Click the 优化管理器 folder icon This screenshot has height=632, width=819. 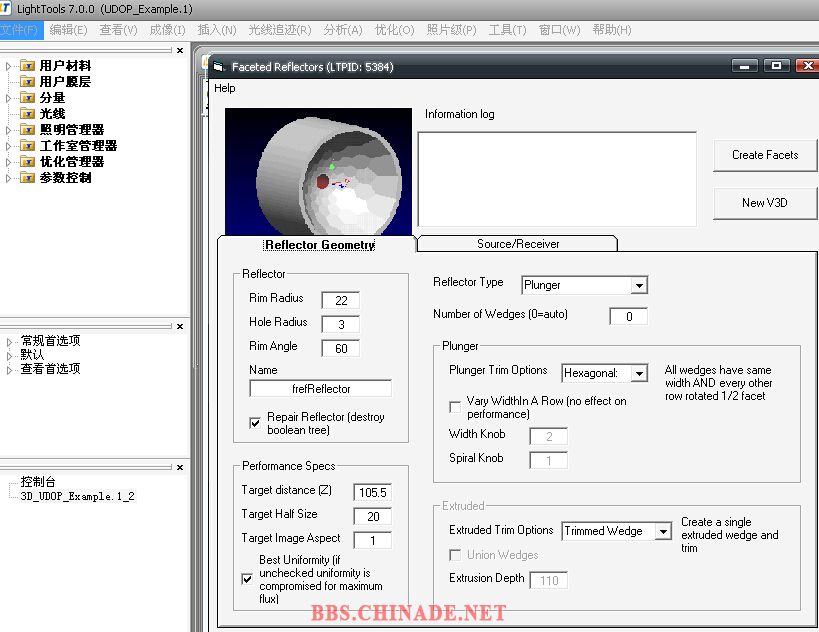point(28,162)
